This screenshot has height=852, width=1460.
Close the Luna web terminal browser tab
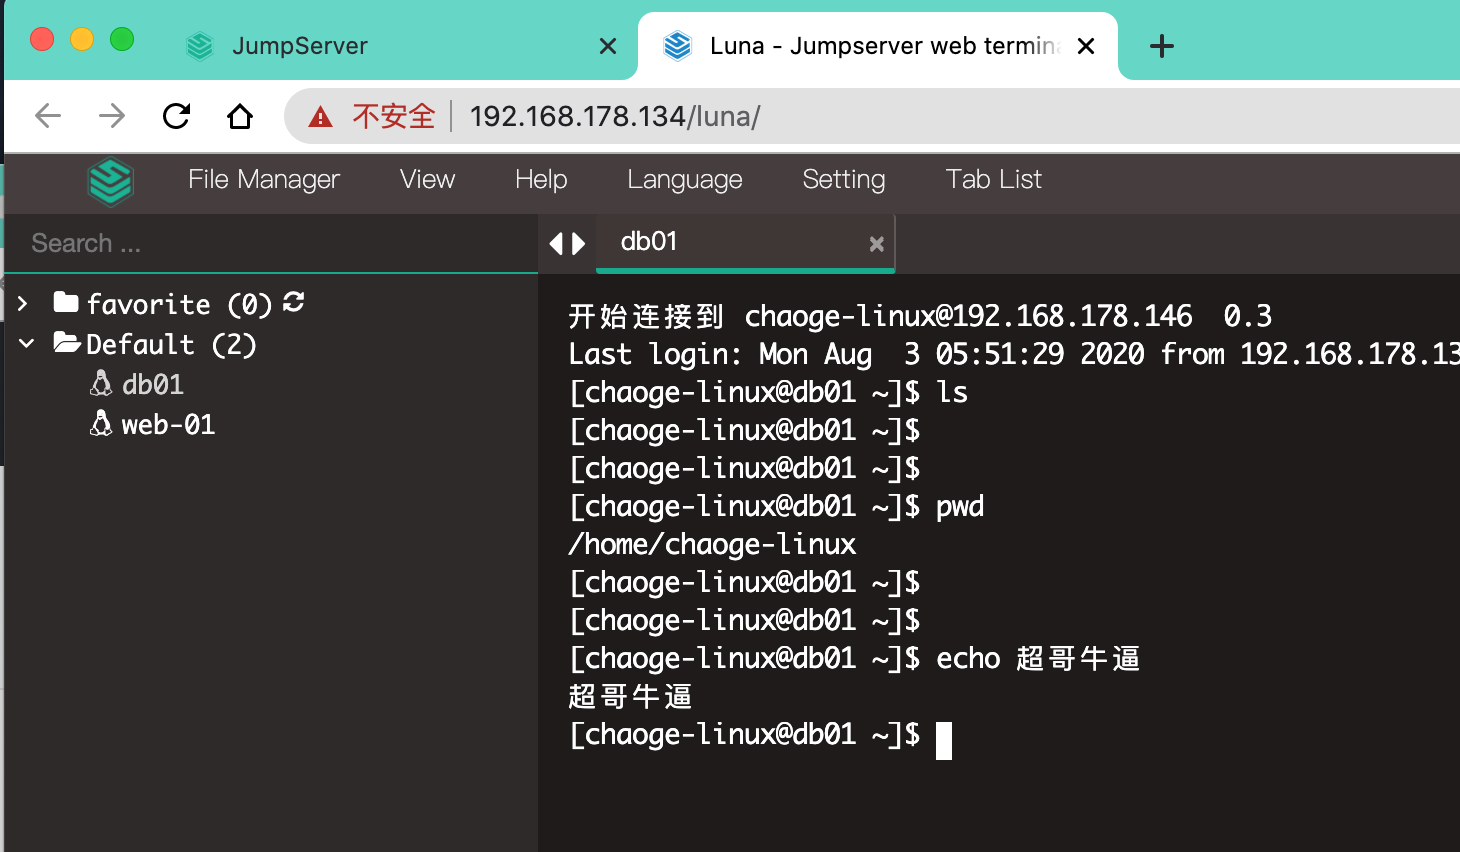(x=1086, y=46)
